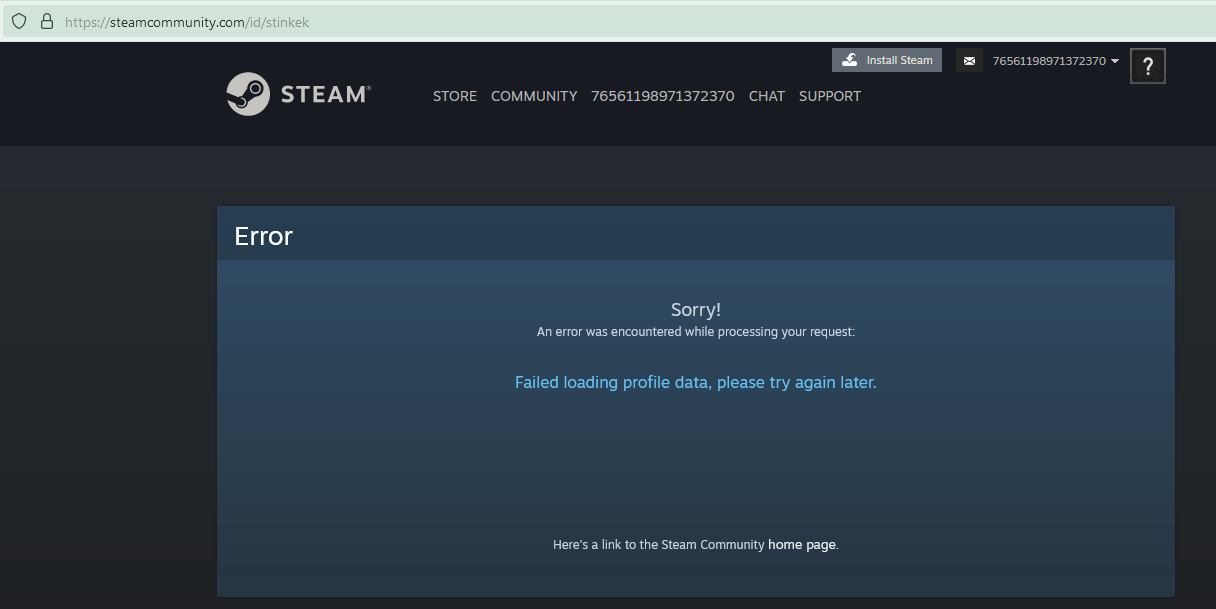Open the 76561198971372370 profile menu in the navigation bar
This screenshot has width=1216, height=609.
(x=663, y=96)
